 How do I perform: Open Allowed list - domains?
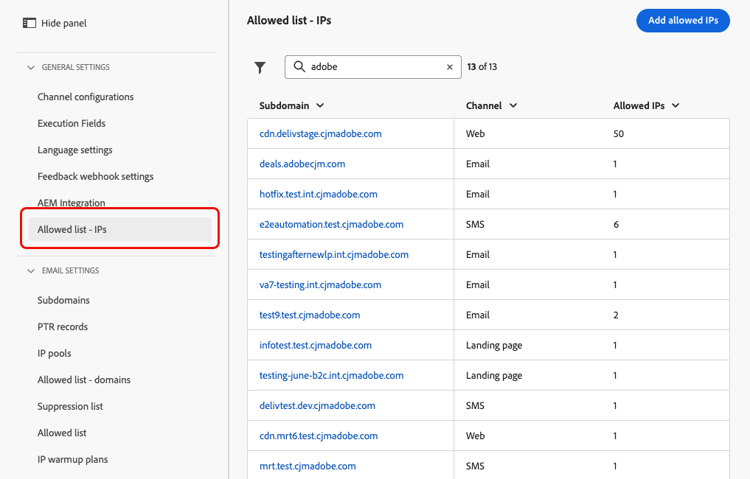tap(84, 380)
